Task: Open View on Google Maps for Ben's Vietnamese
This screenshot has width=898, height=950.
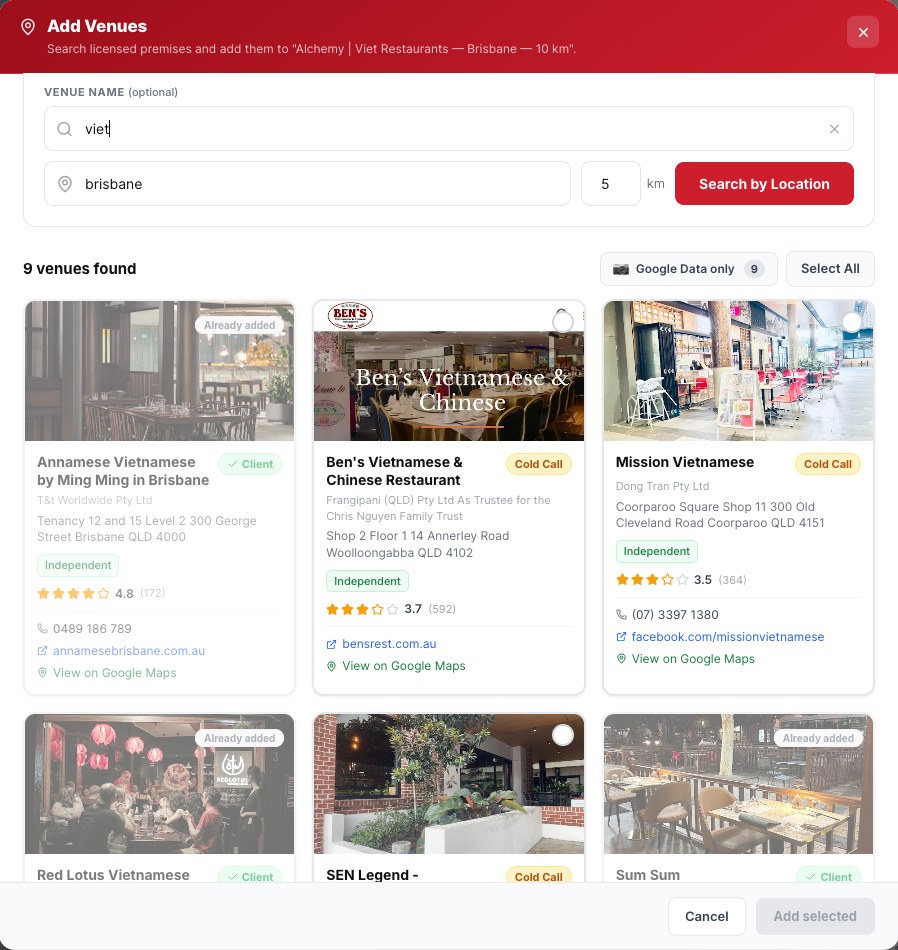Action: [x=404, y=666]
